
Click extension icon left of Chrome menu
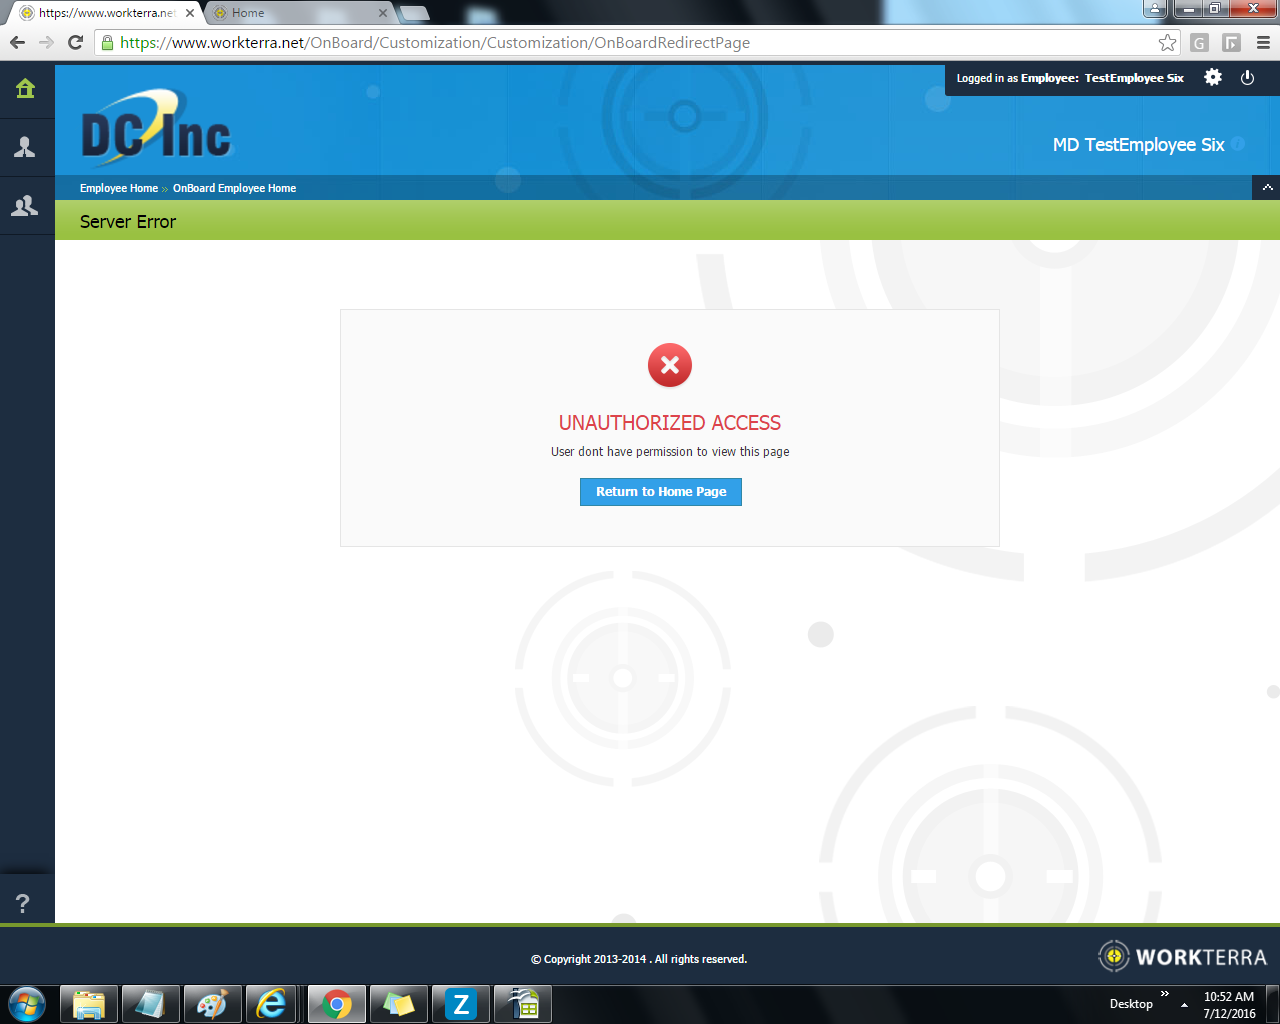[x=1232, y=42]
